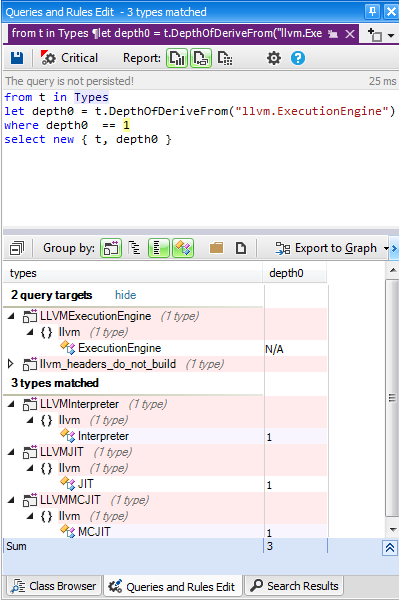Switch to Queries and Rules Edit tab
399x600 pixels.
point(172,587)
